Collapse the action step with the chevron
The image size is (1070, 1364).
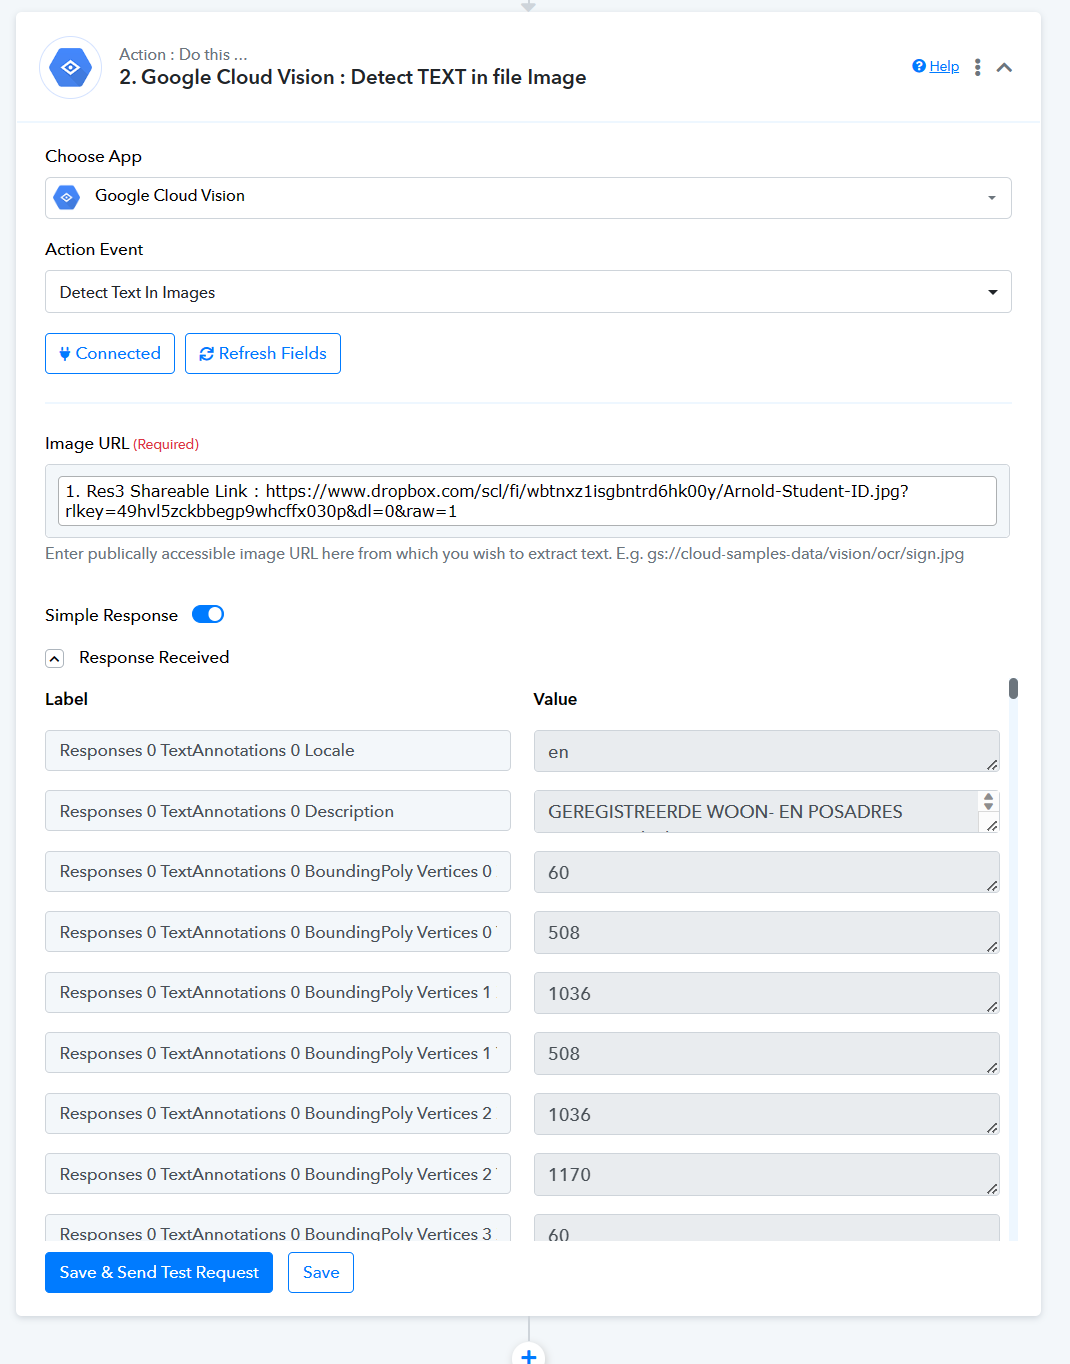1005,67
